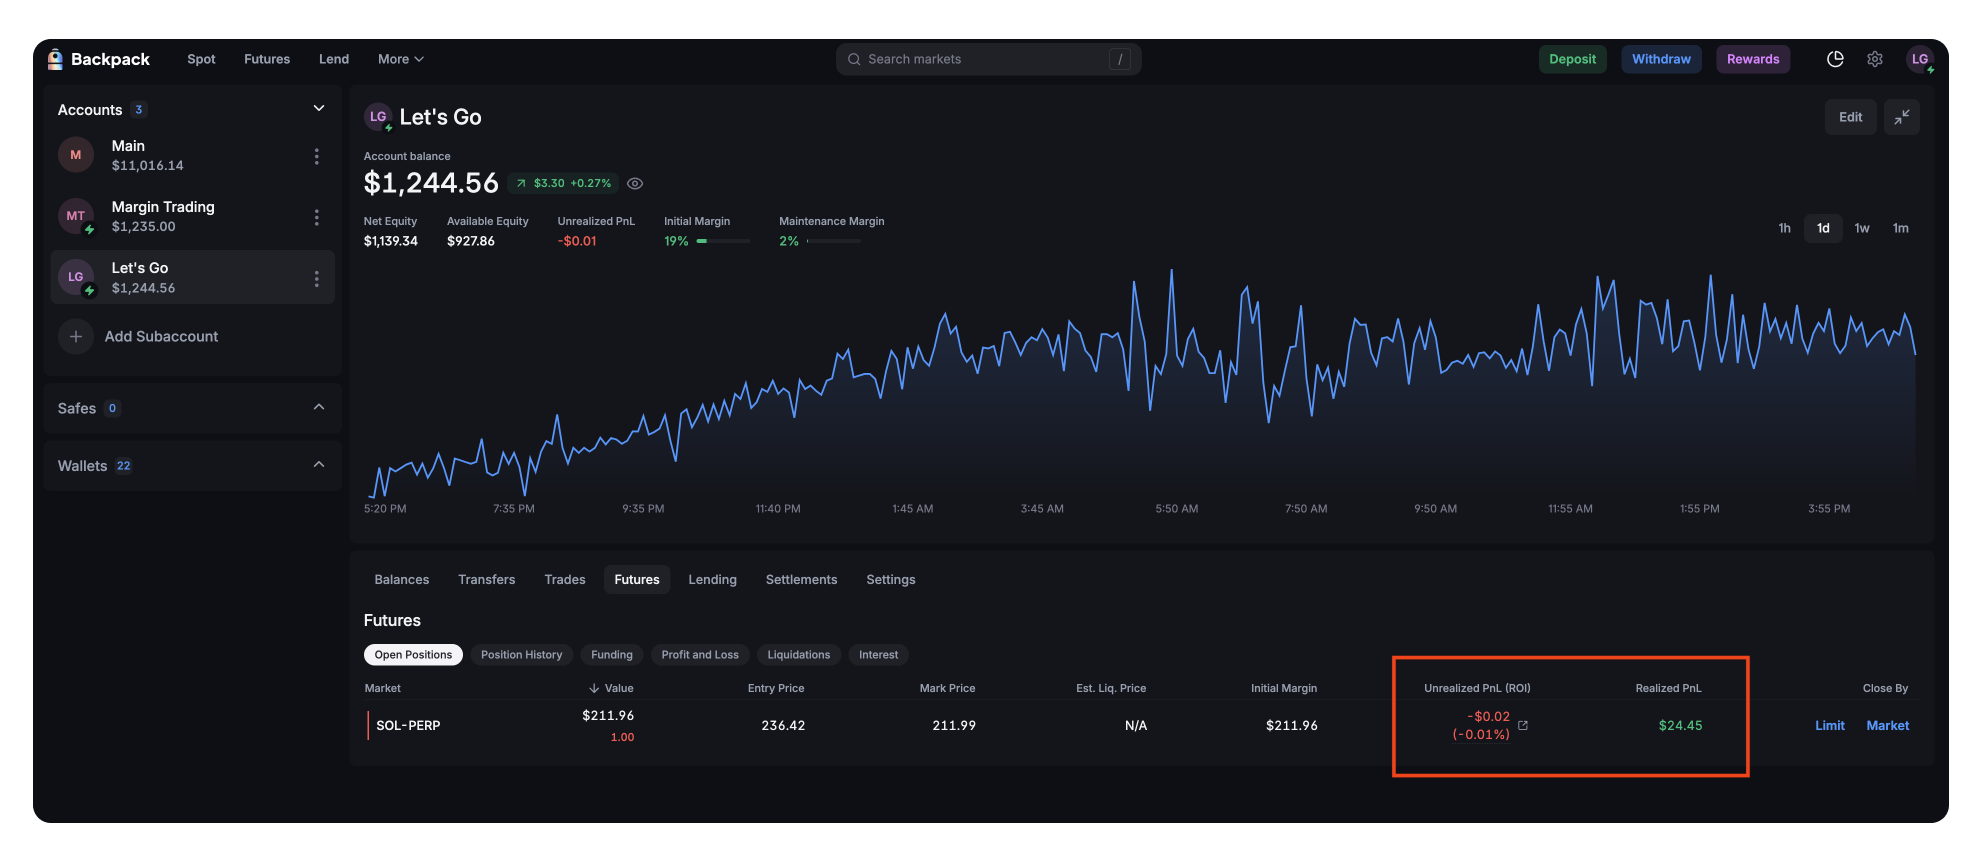Click the Let's Go LG sidebar avatar
The height and width of the screenshot is (862, 1982).
click(76, 277)
